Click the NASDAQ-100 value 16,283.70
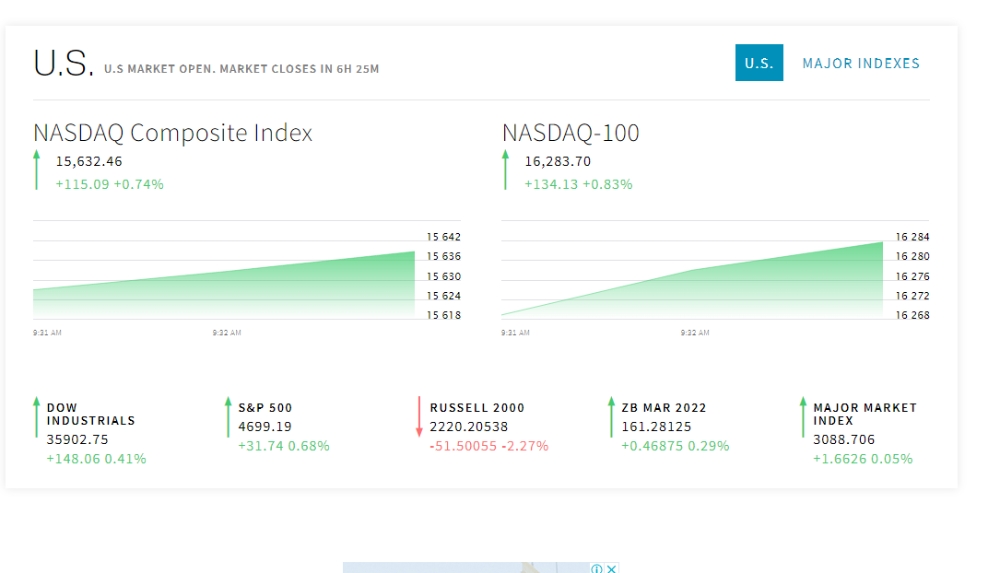 [x=558, y=161]
